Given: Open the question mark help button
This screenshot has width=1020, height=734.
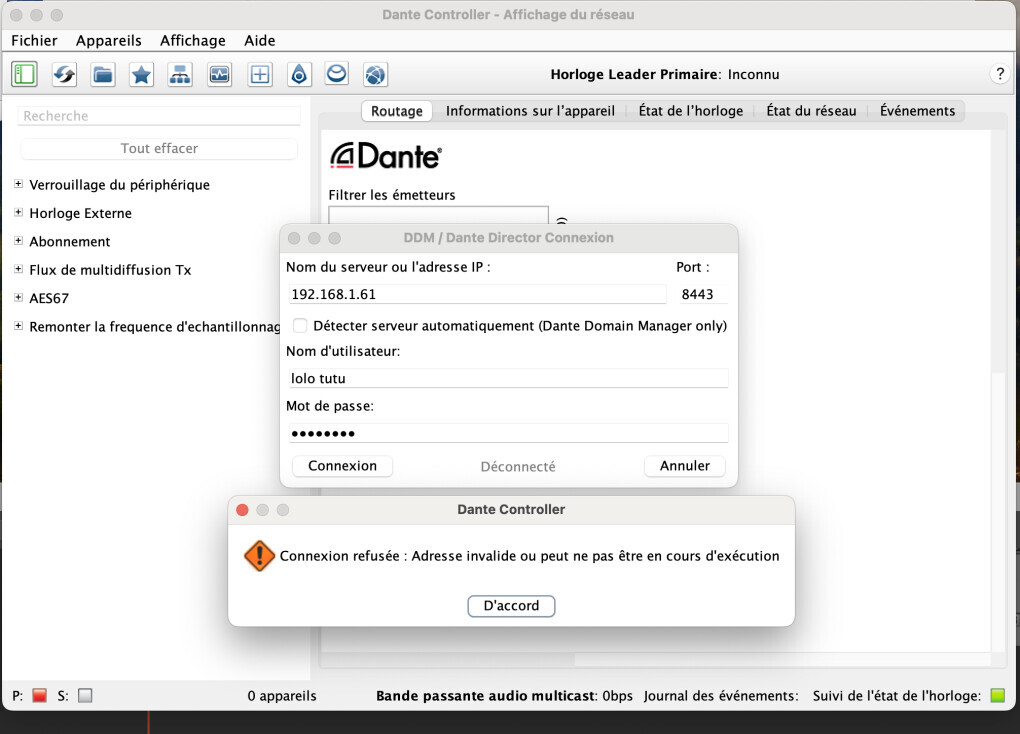Looking at the screenshot, I should [1000, 74].
